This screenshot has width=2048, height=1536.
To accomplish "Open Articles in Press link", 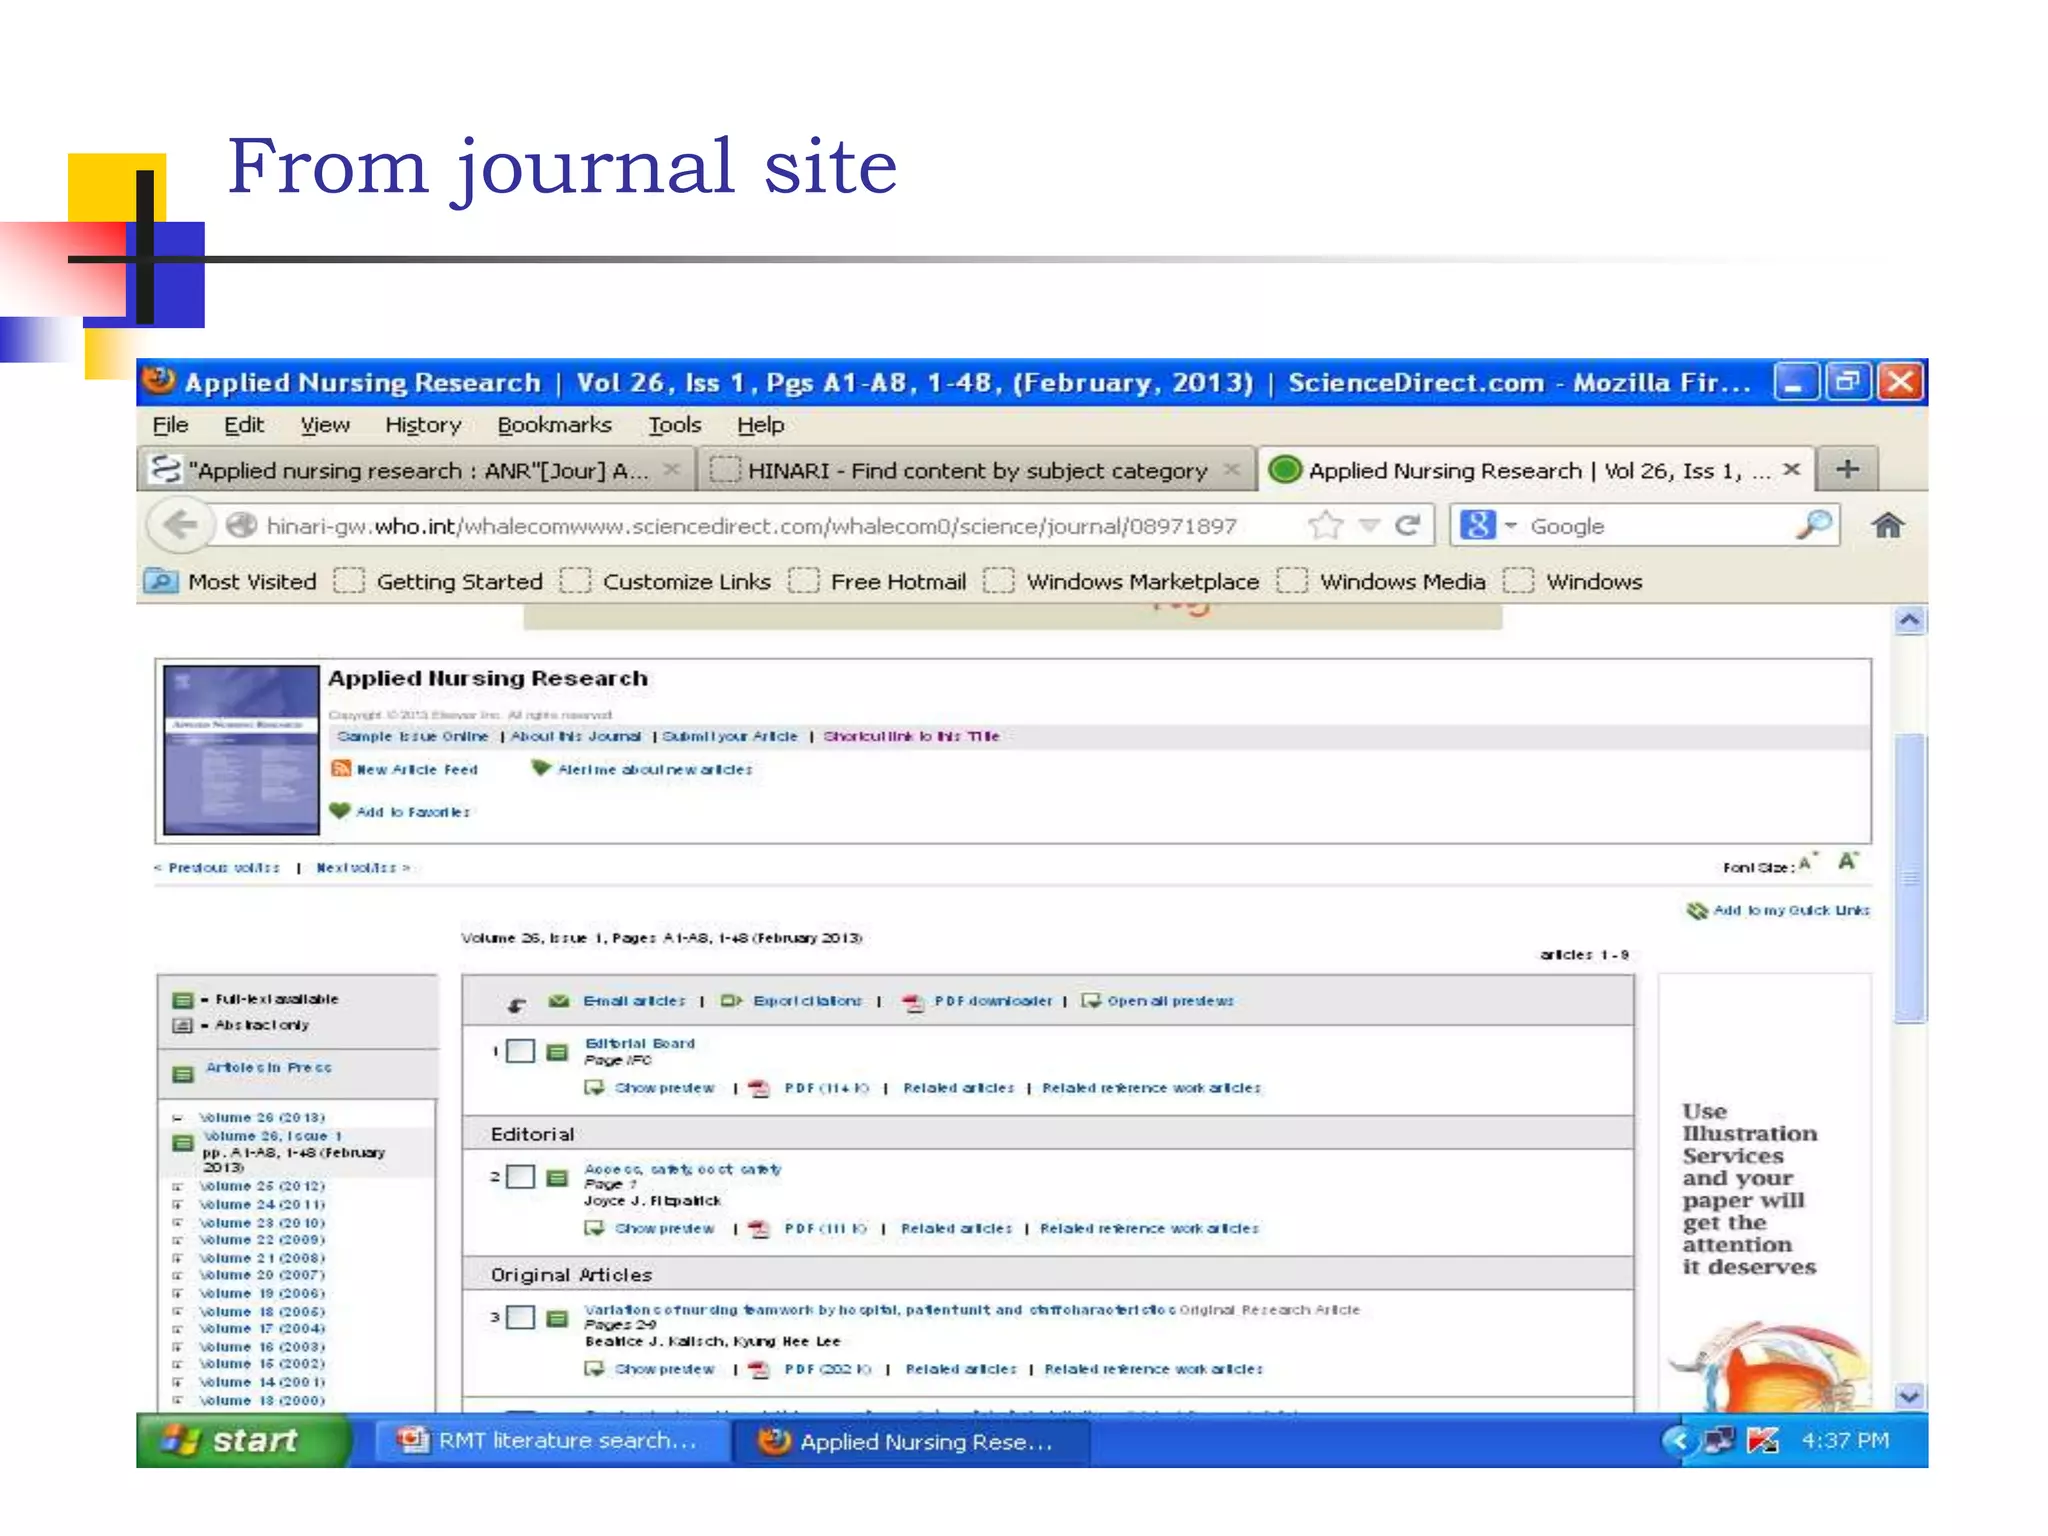I will (268, 1068).
